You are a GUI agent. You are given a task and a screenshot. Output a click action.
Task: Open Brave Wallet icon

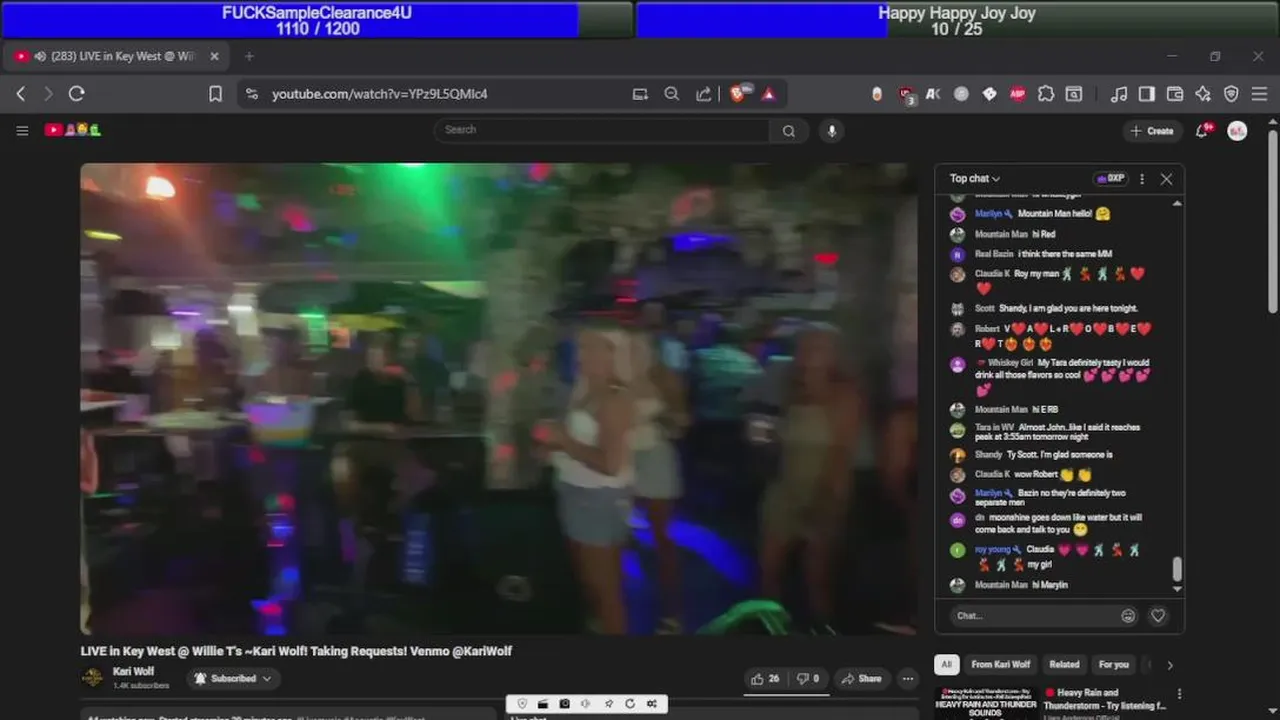(x=1175, y=94)
